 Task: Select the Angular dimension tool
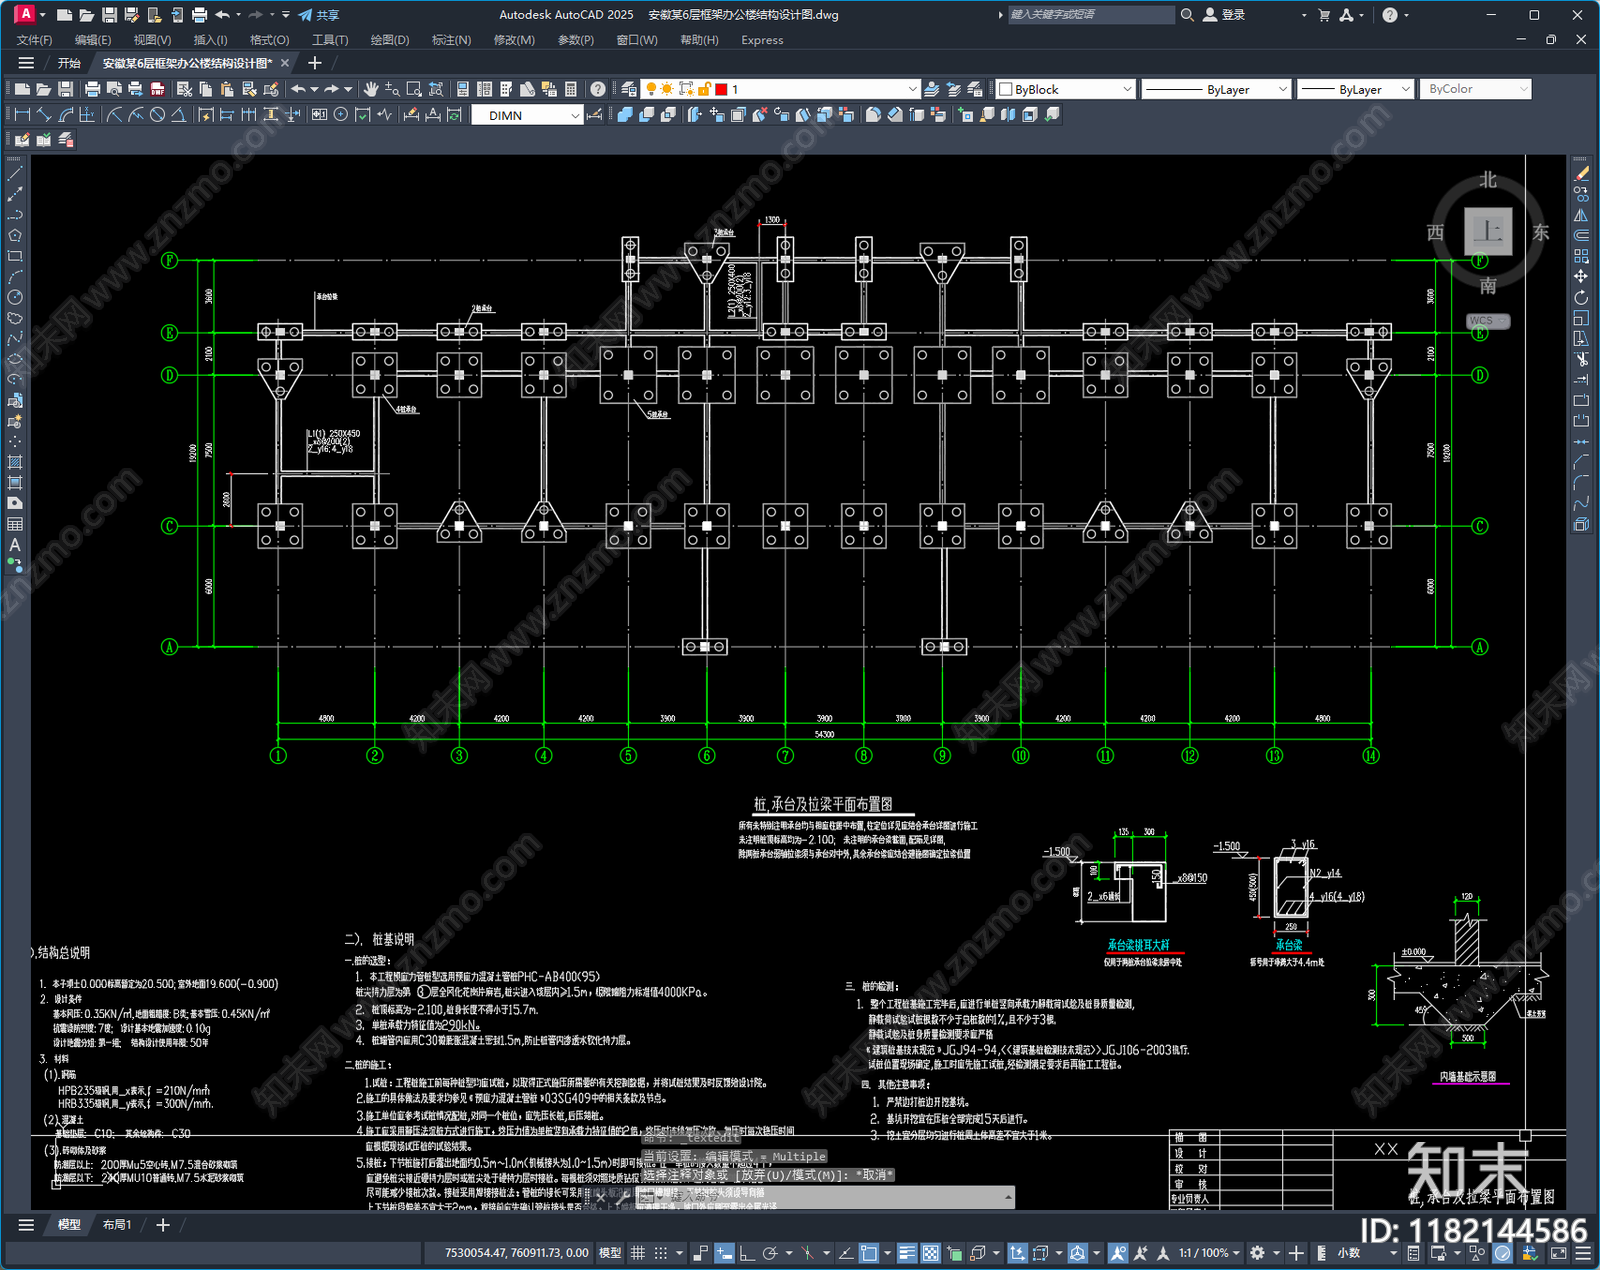[x=178, y=115]
